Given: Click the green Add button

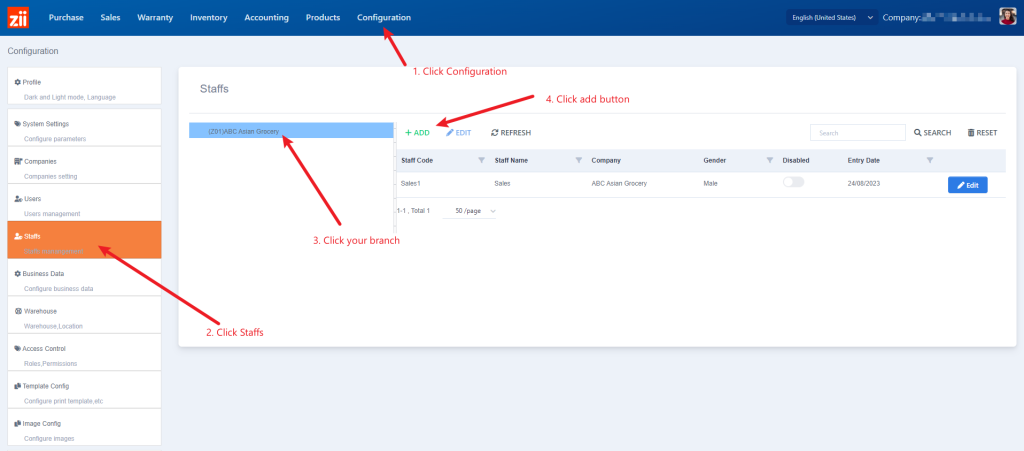Looking at the screenshot, I should tap(417, 132).
